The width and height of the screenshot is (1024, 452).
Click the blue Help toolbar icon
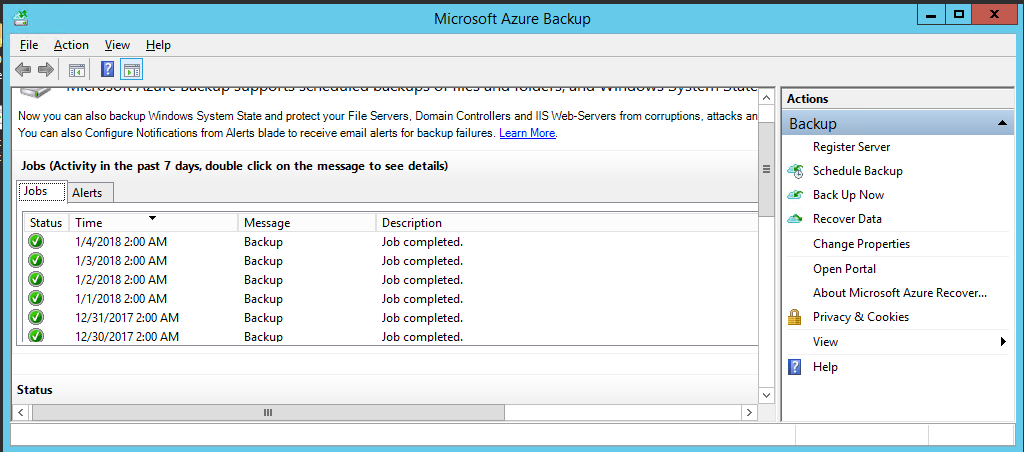point(108,69)
